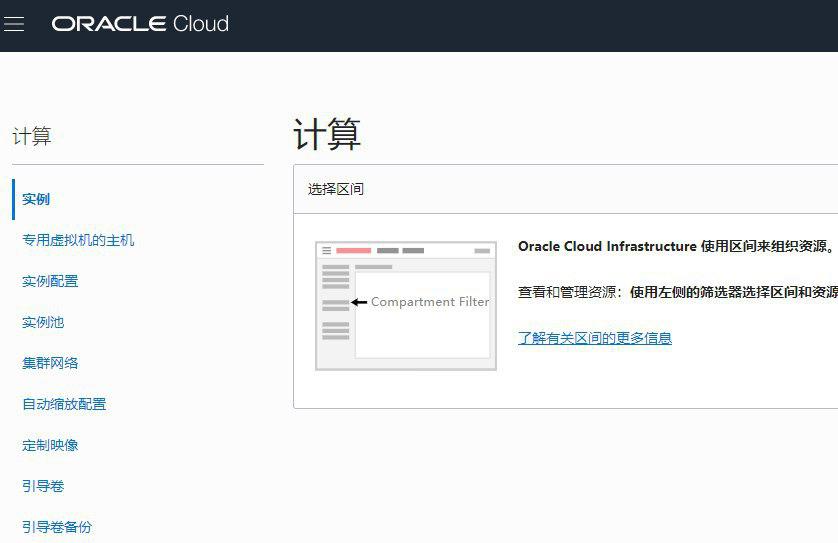Click the bold Oracle Cloud Infrastructure text
838x543 pixels.
pos(606,246)
